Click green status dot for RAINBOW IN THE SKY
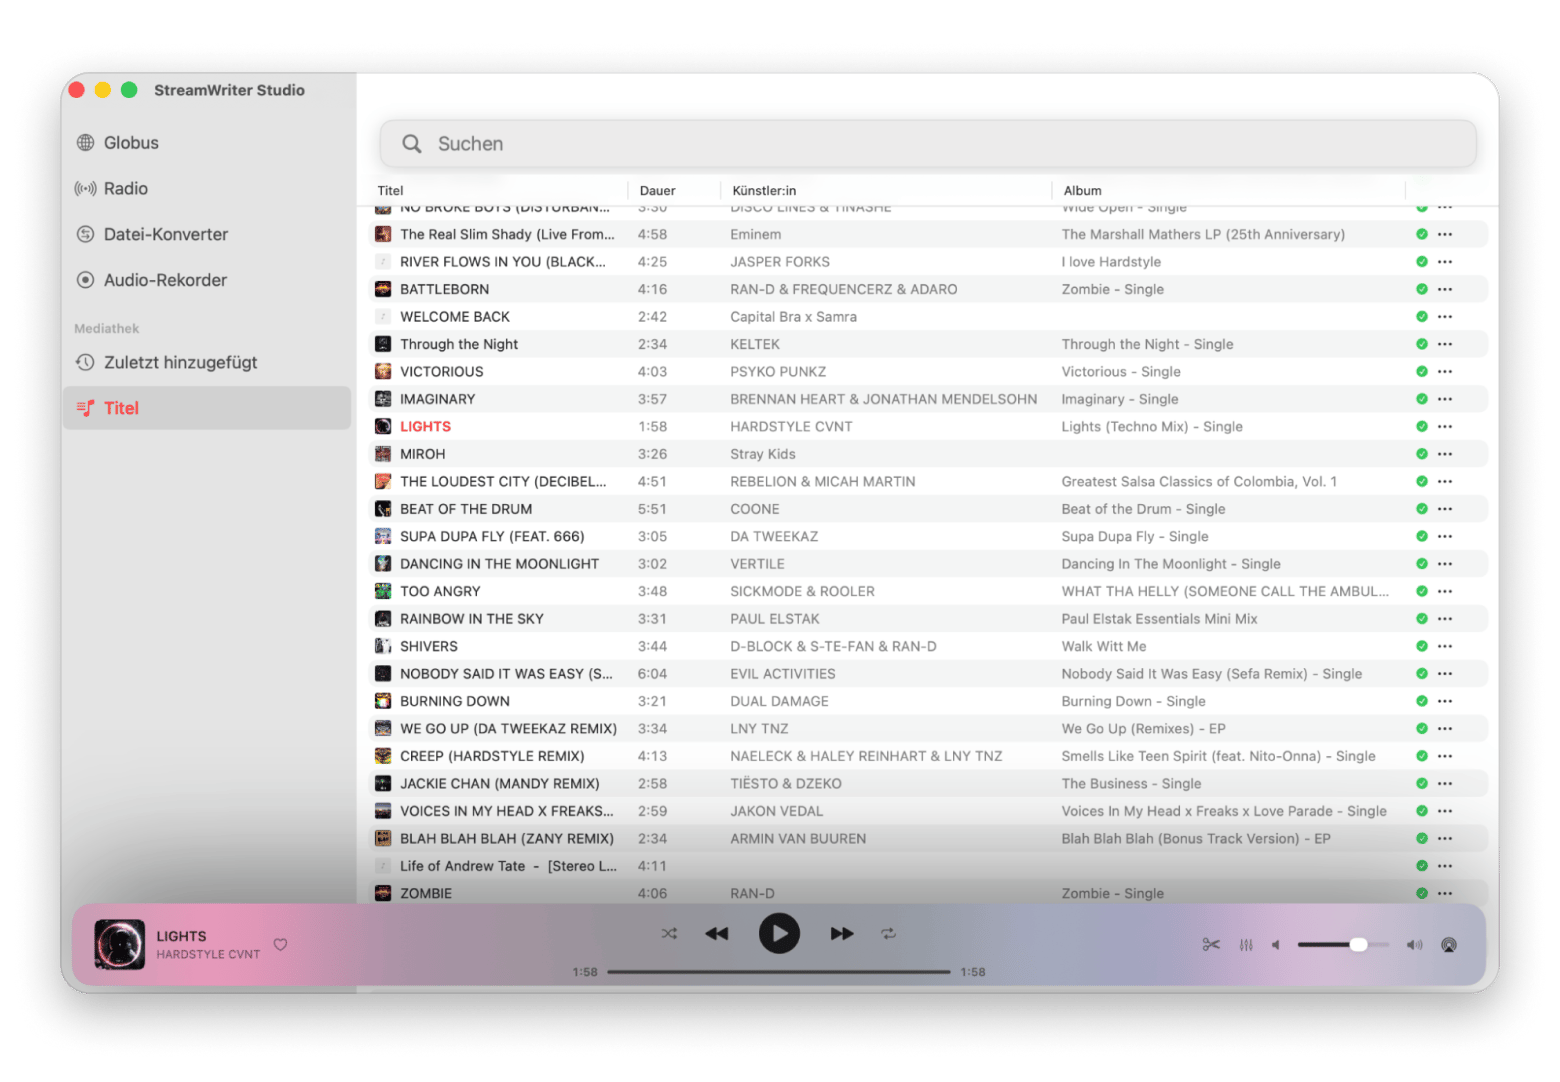The height and width of the screenshot is (1082, 1560). 1421,619
